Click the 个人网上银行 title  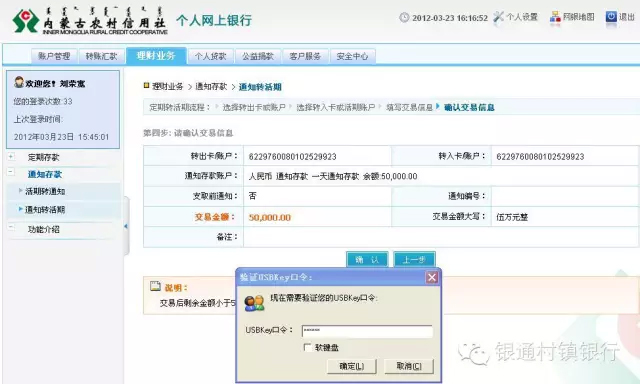tap(214, 20)
